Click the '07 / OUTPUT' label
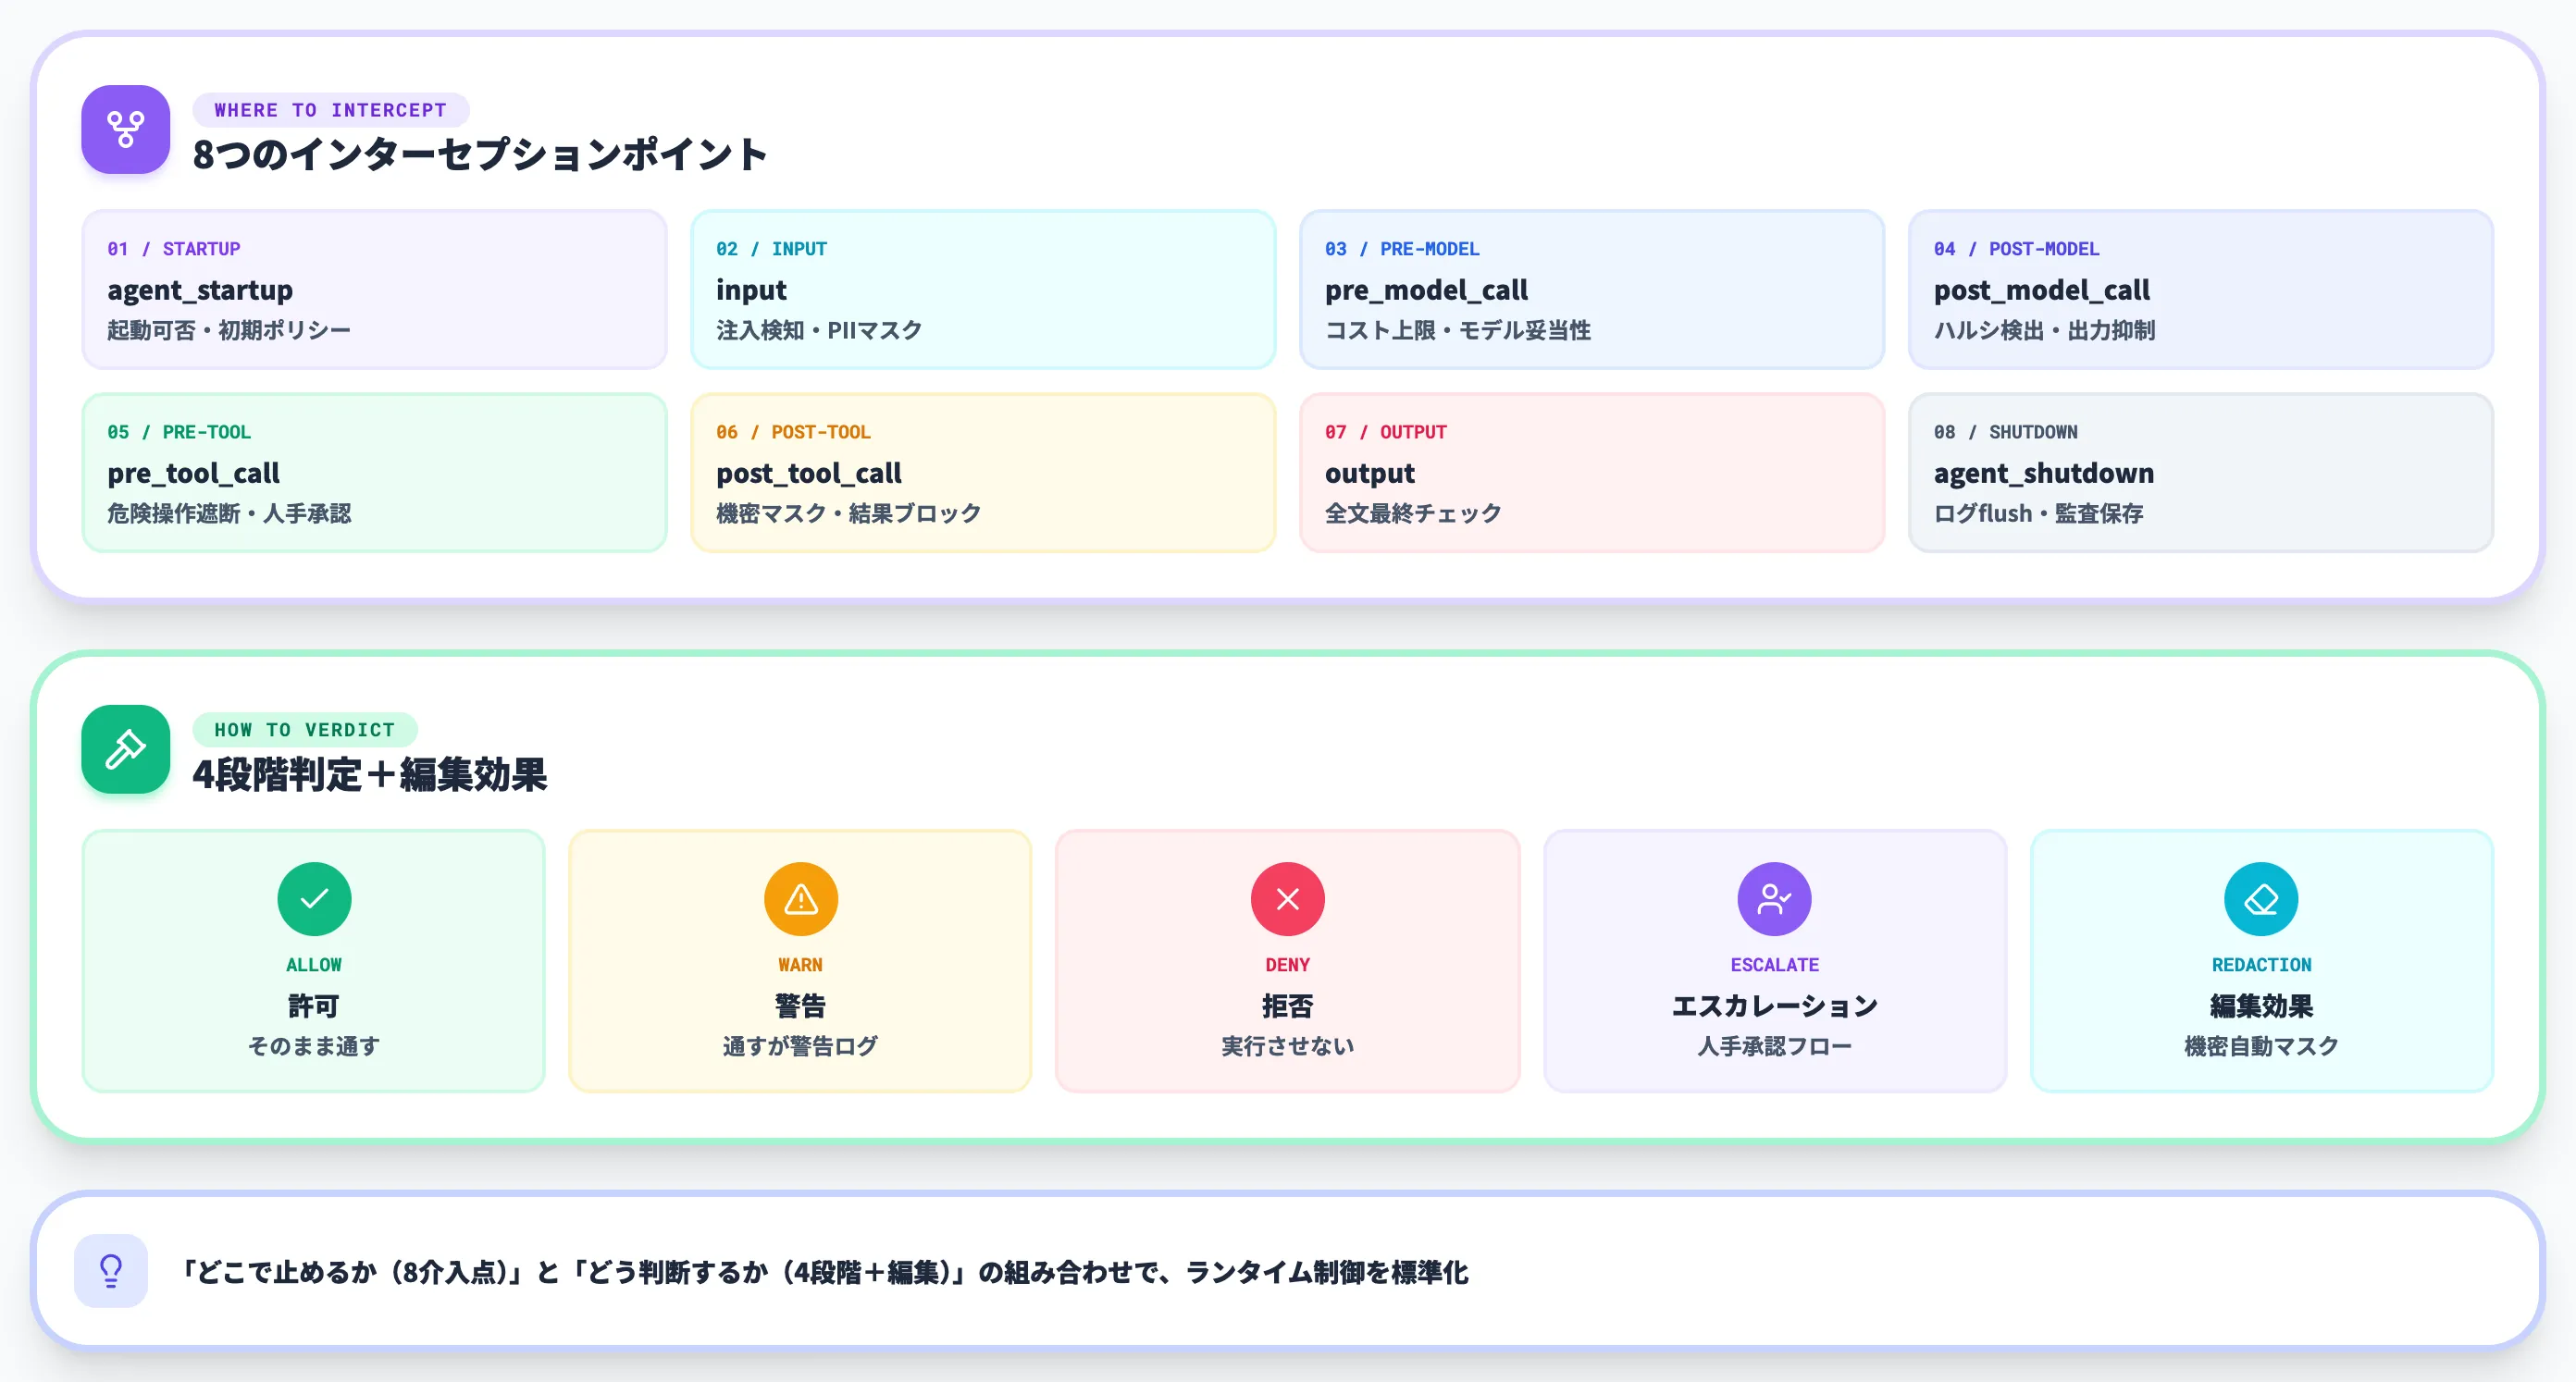Screen dimensions: 2576x1382 1386,432
